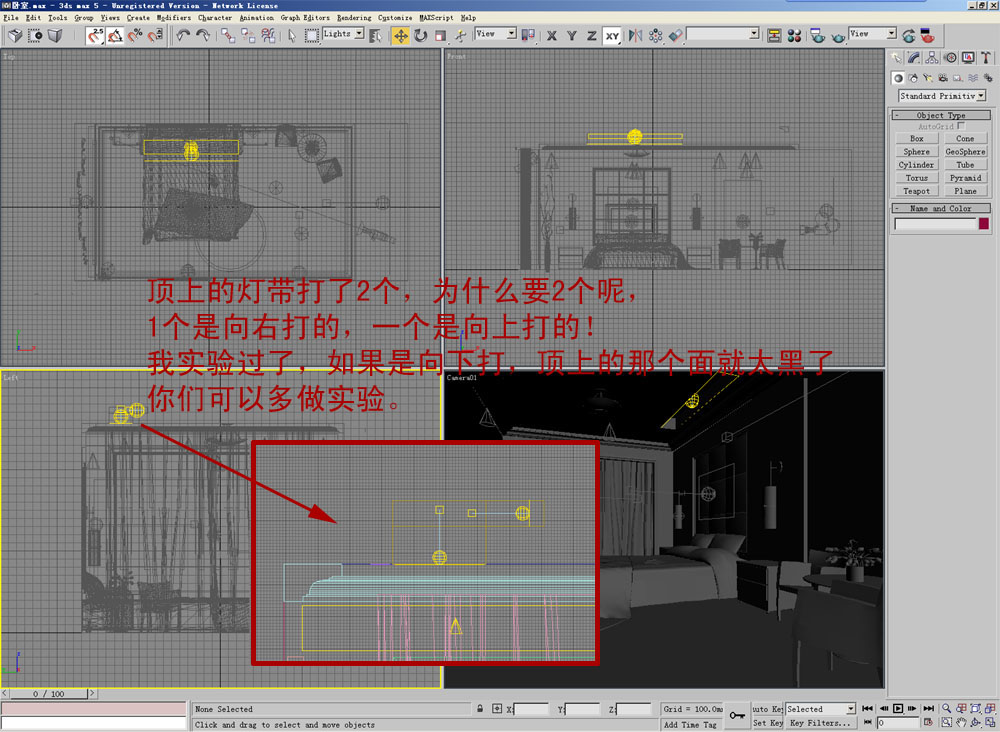The height and width of the screenshot is (732, 1000).
Task: Click the Bind to Space Warp tool
Action: (x=268, y=36)
